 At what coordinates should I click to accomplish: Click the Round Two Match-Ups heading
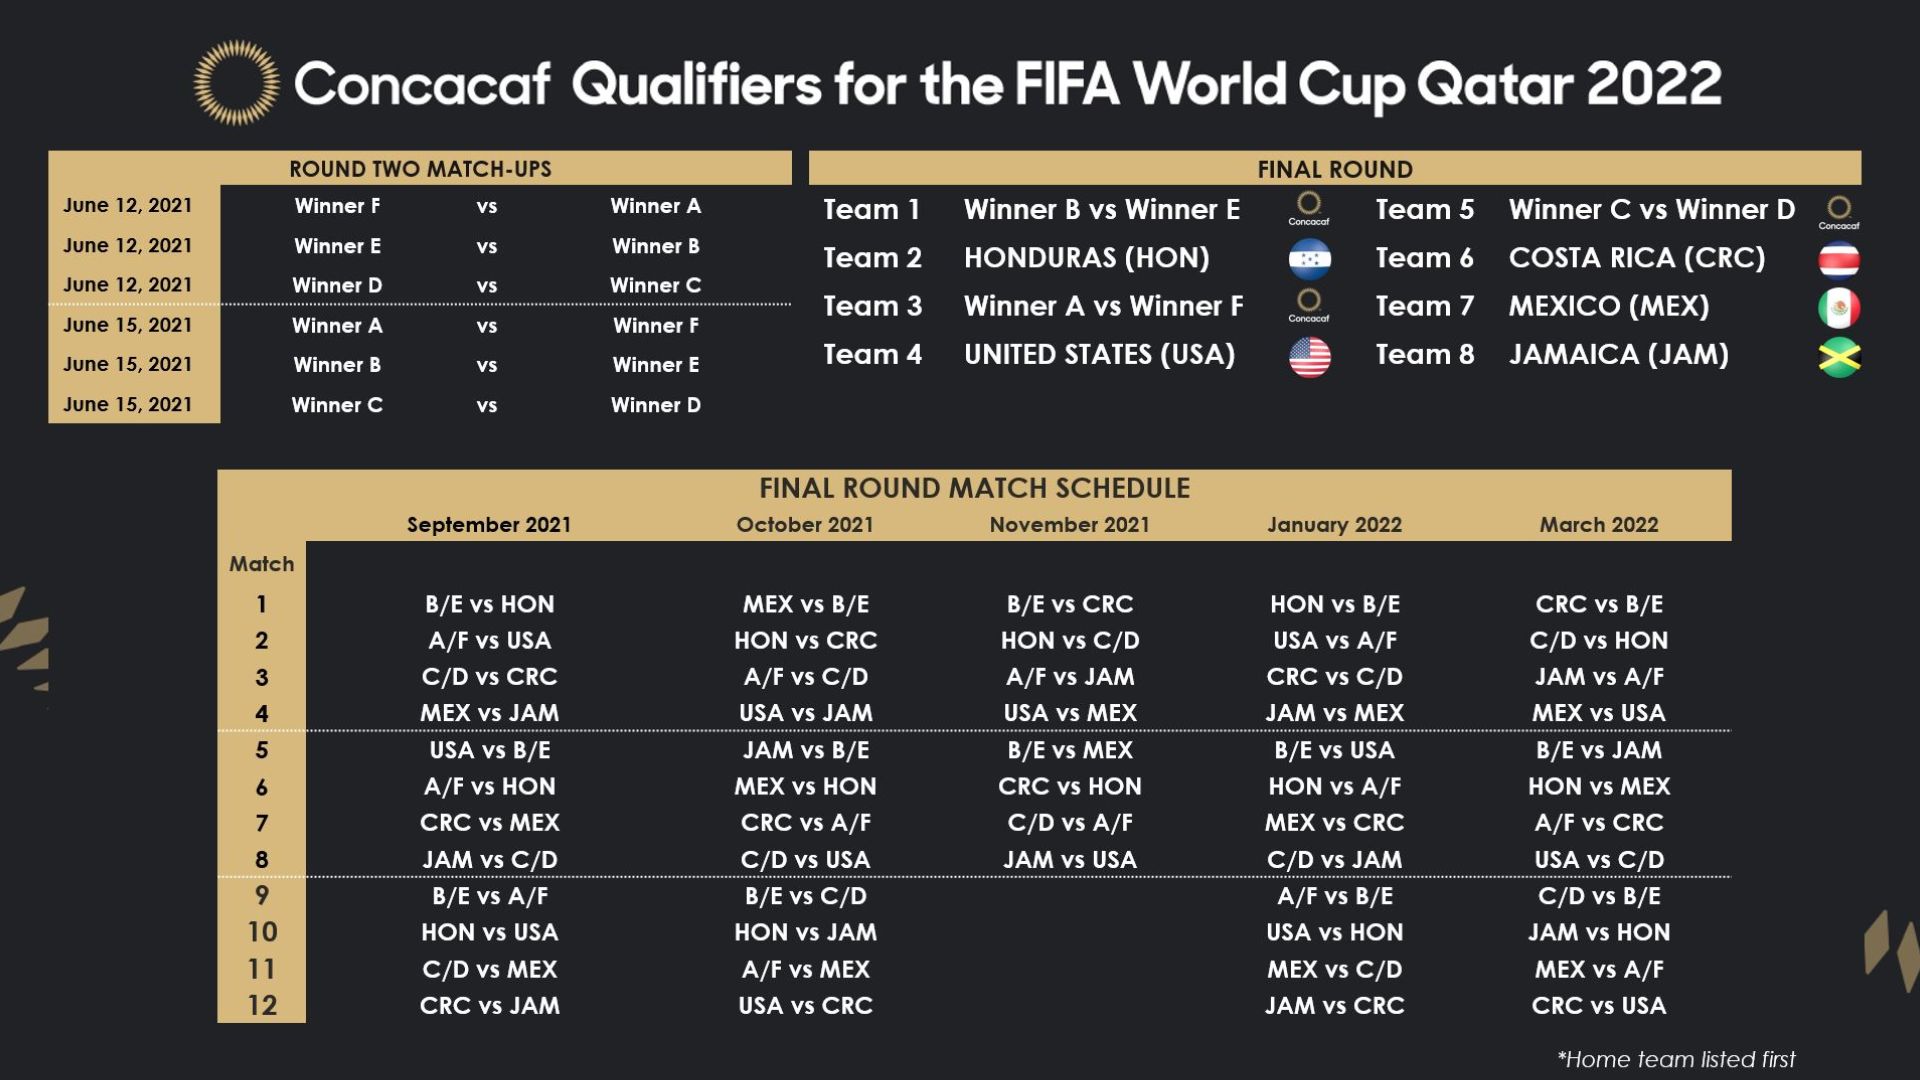pos(420,169)
